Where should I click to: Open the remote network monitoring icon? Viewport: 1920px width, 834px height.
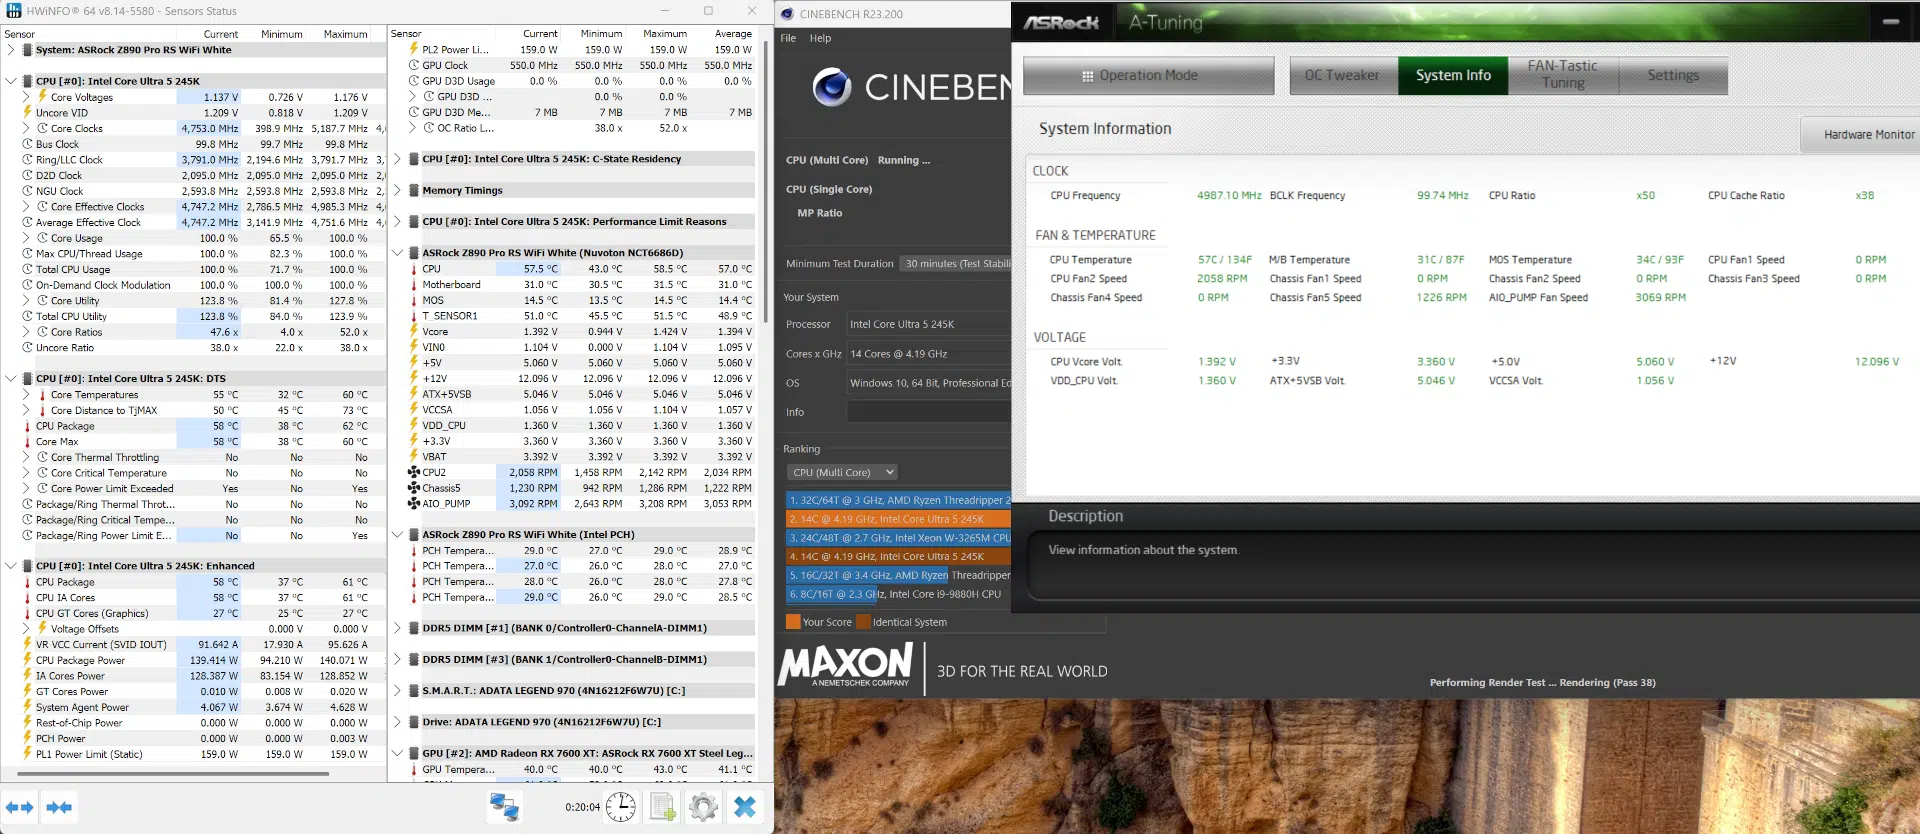(x=504, y=807)
